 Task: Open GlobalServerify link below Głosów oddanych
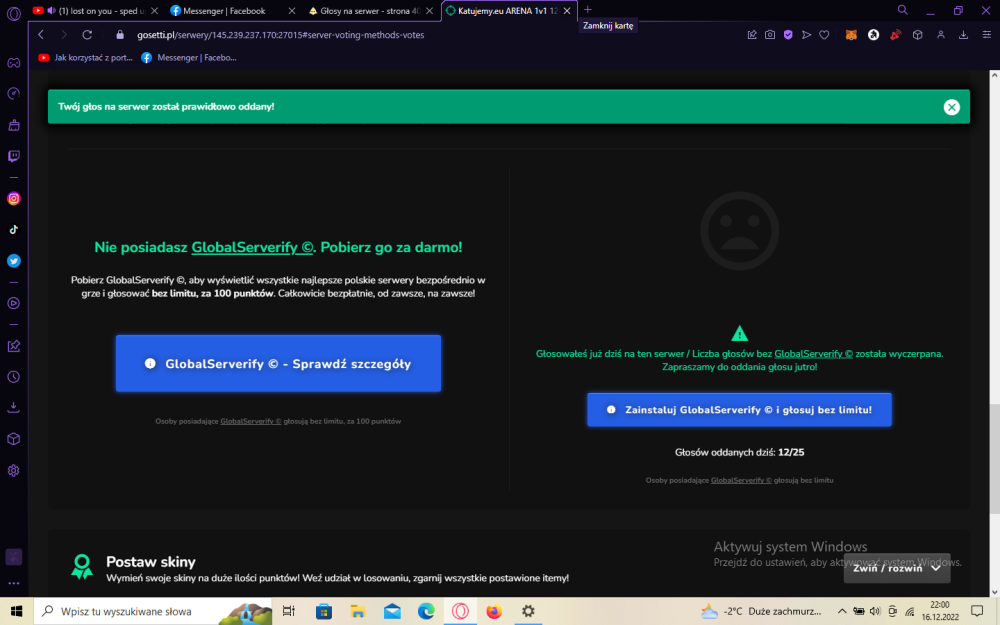(x=741, y=480)
